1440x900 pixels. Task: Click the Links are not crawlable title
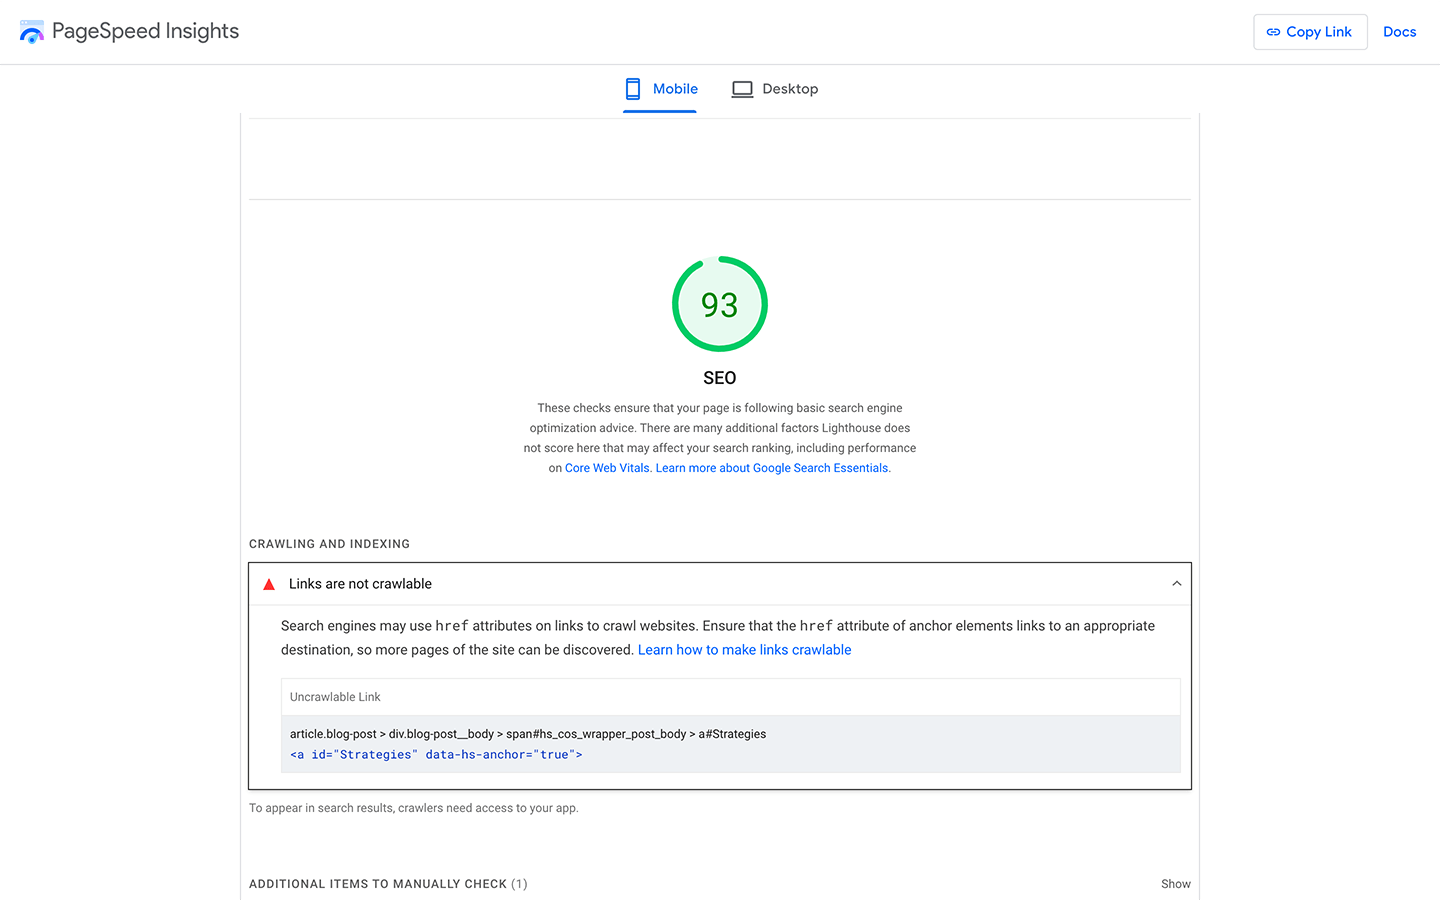pos(360,584)
